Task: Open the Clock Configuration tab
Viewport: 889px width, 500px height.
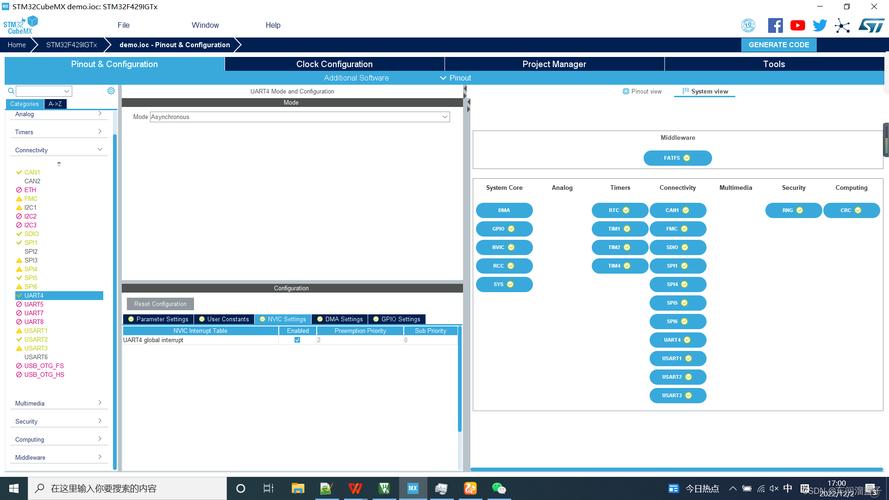Action: (334, 64)
